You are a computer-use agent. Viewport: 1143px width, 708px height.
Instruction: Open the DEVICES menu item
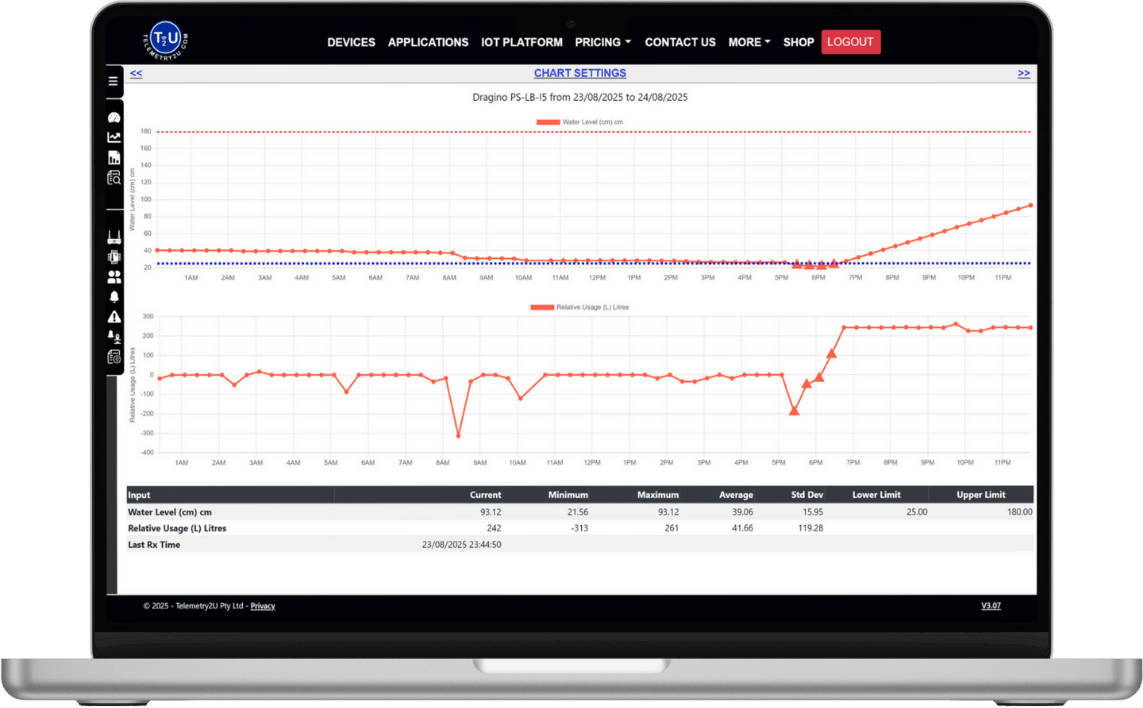tap(351, 42)
